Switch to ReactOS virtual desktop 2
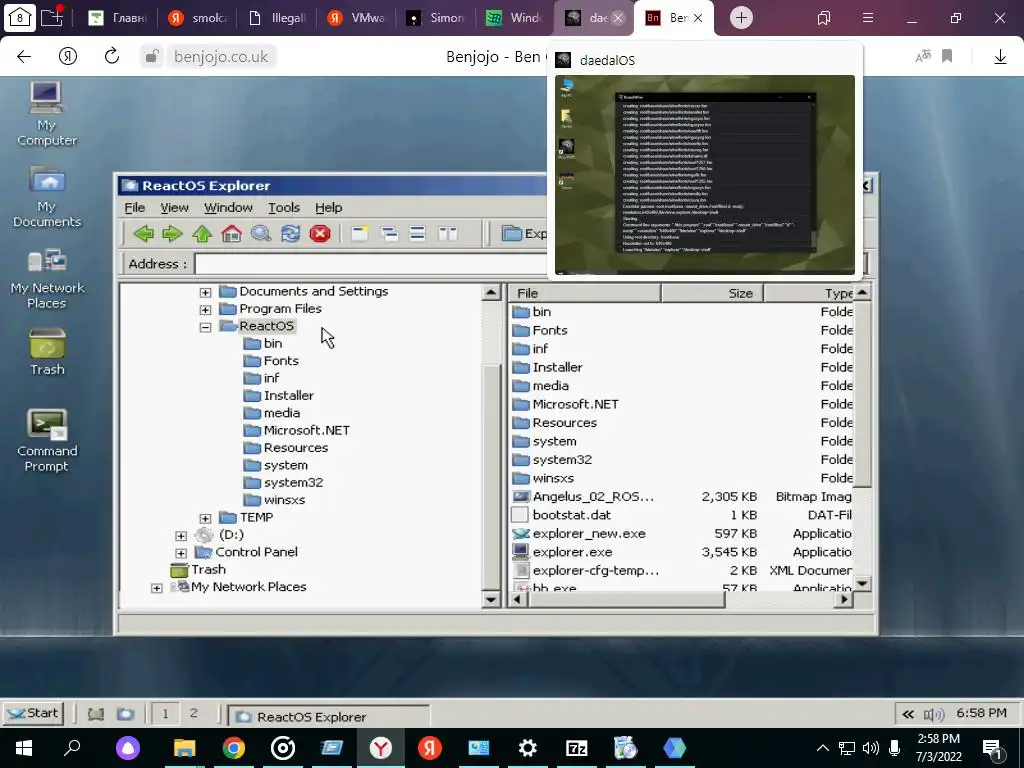Screen dimensions: 1024x768 click(193, 713)
